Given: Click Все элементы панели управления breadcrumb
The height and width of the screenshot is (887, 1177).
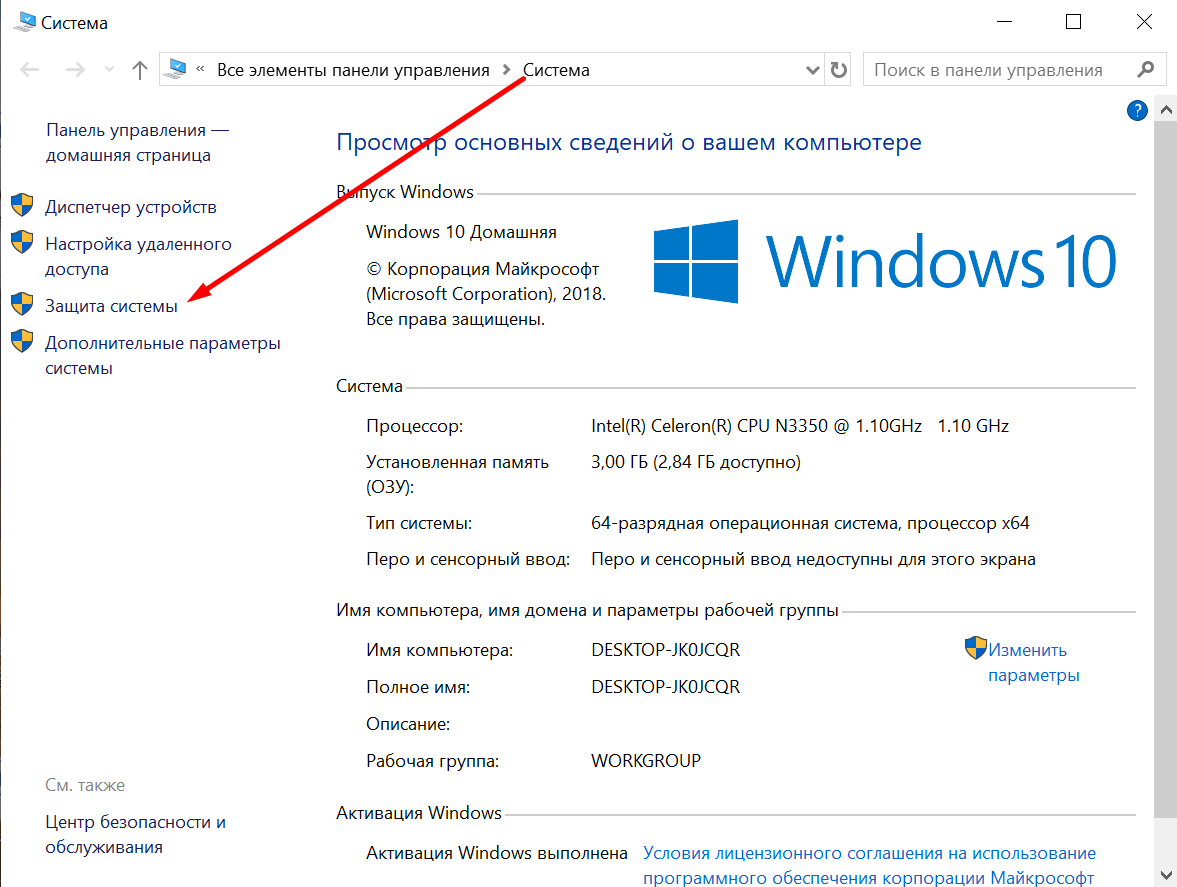Looking at the screenshot, I should [x=353, y=71].
